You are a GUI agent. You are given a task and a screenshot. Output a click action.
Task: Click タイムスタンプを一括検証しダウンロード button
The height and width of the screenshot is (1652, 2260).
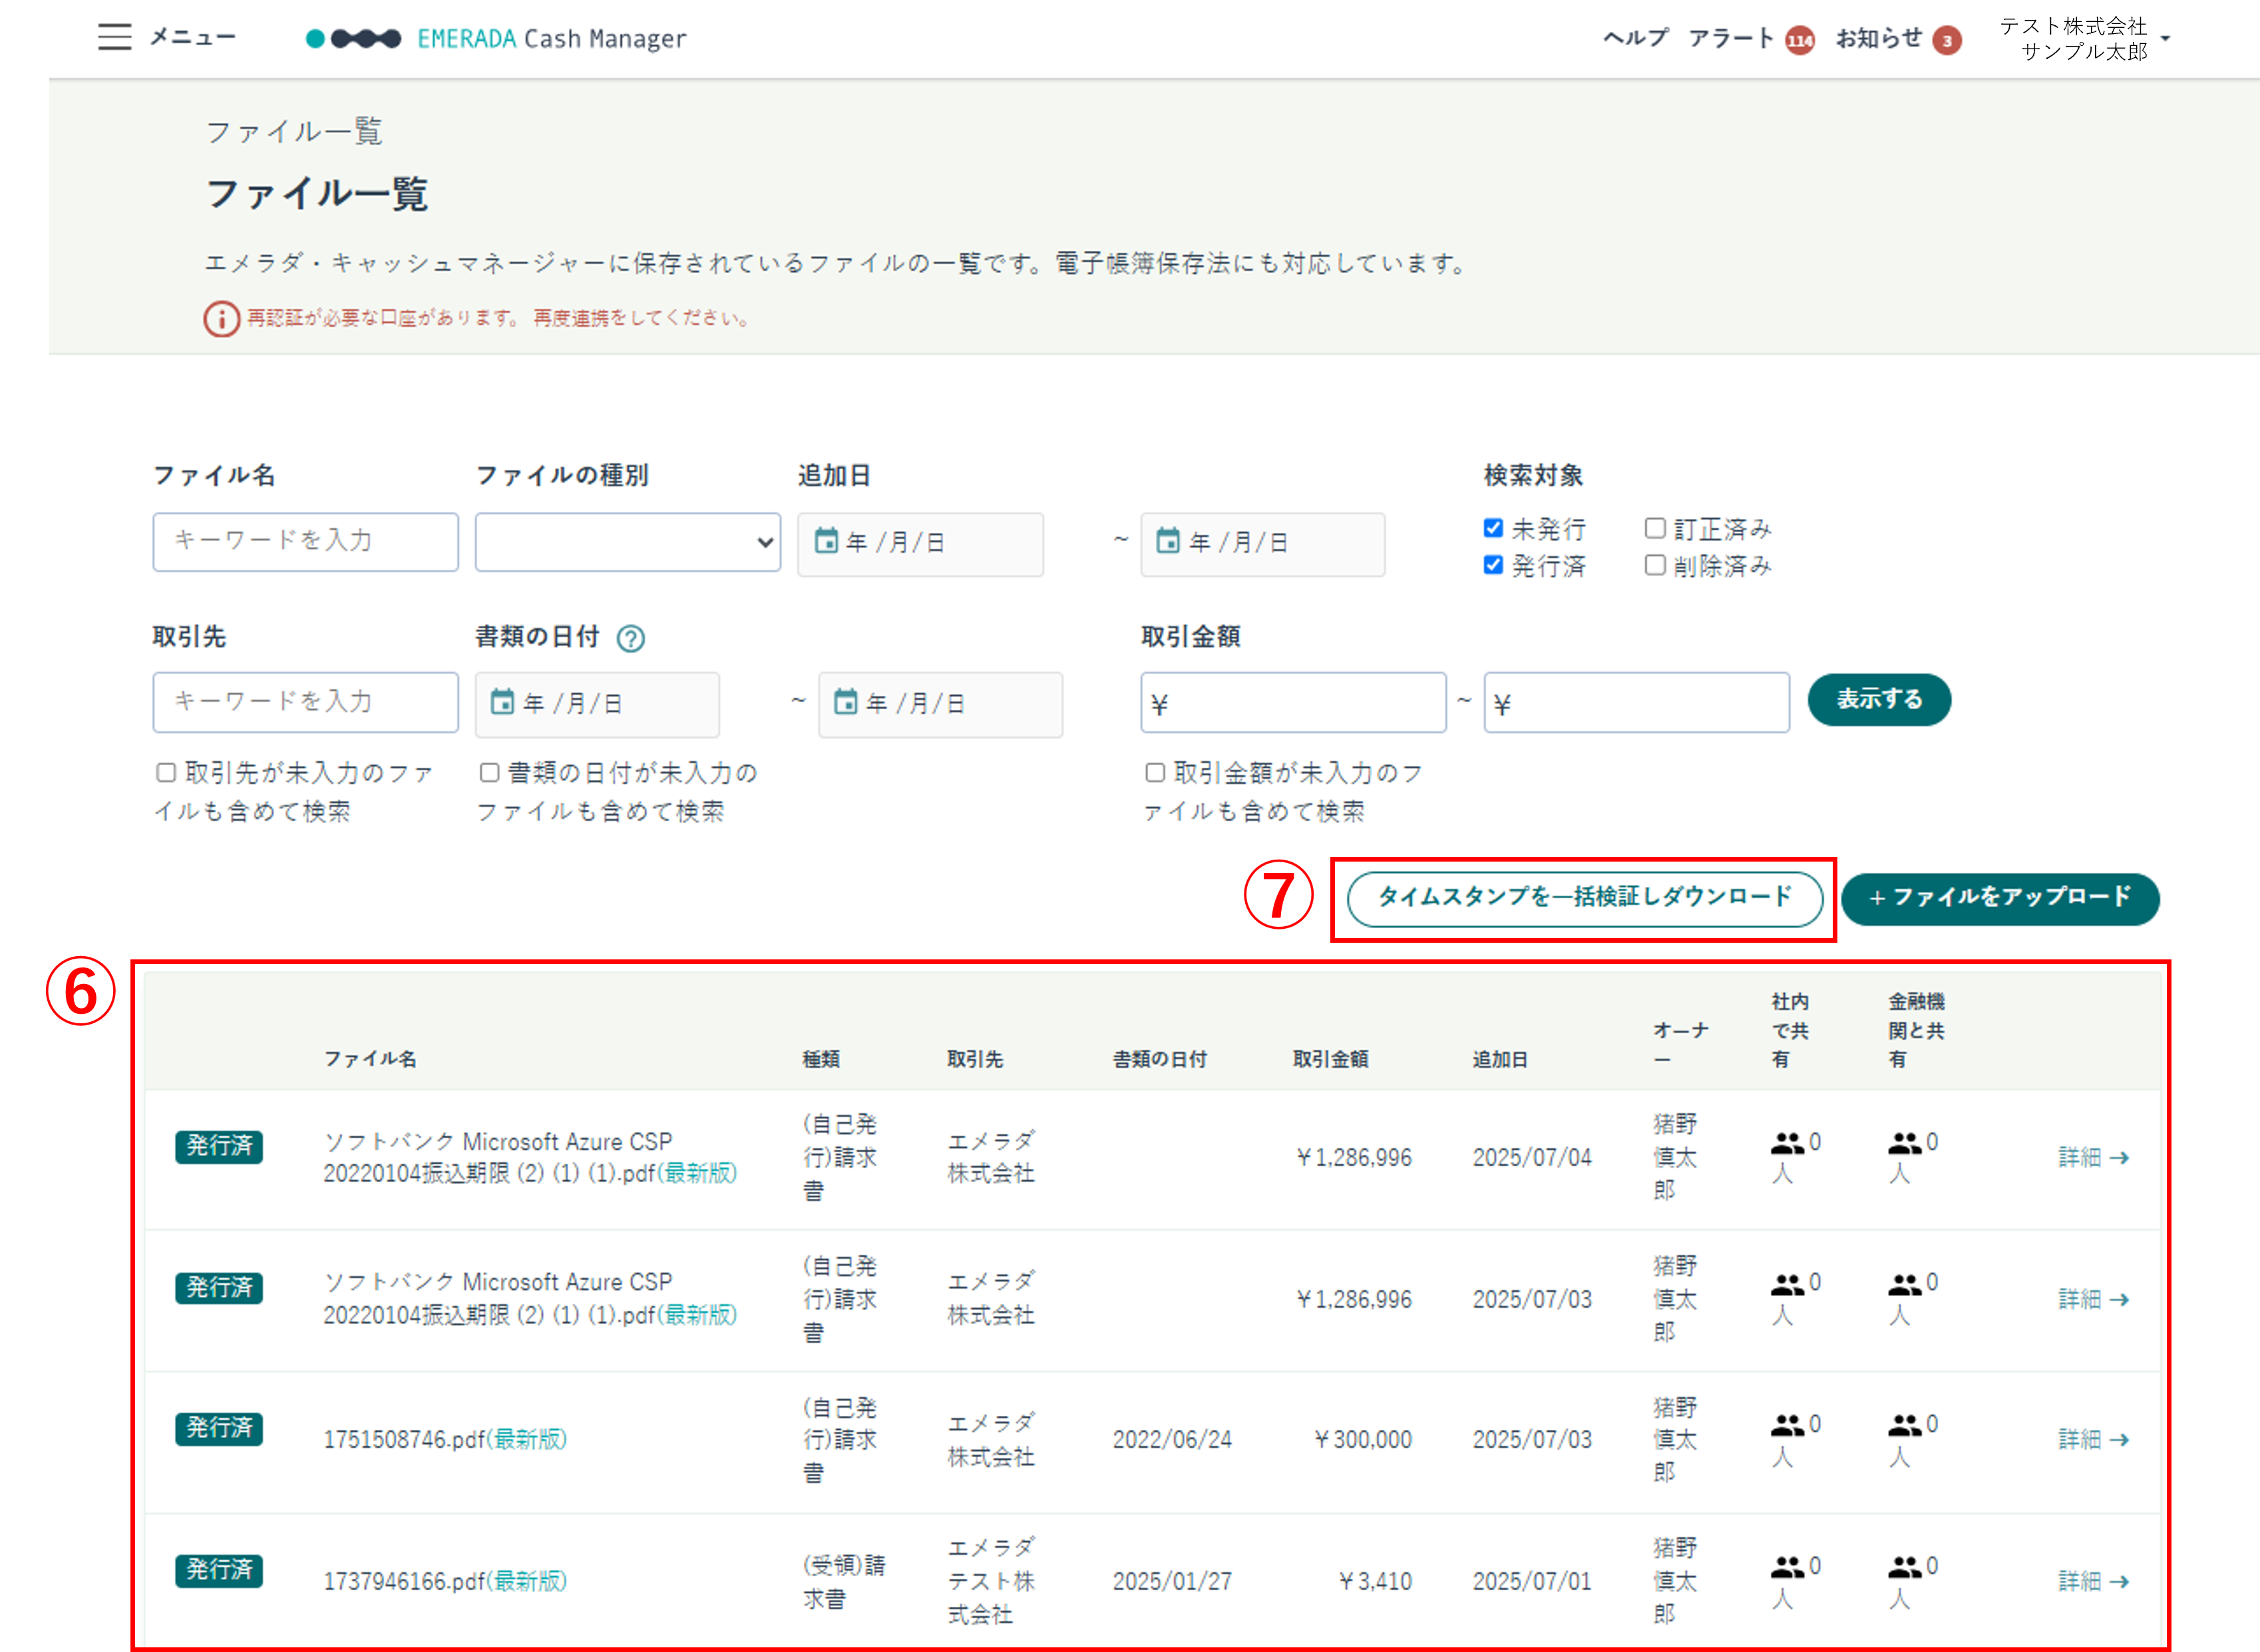pyautogui.click(x=1585, y=898)
